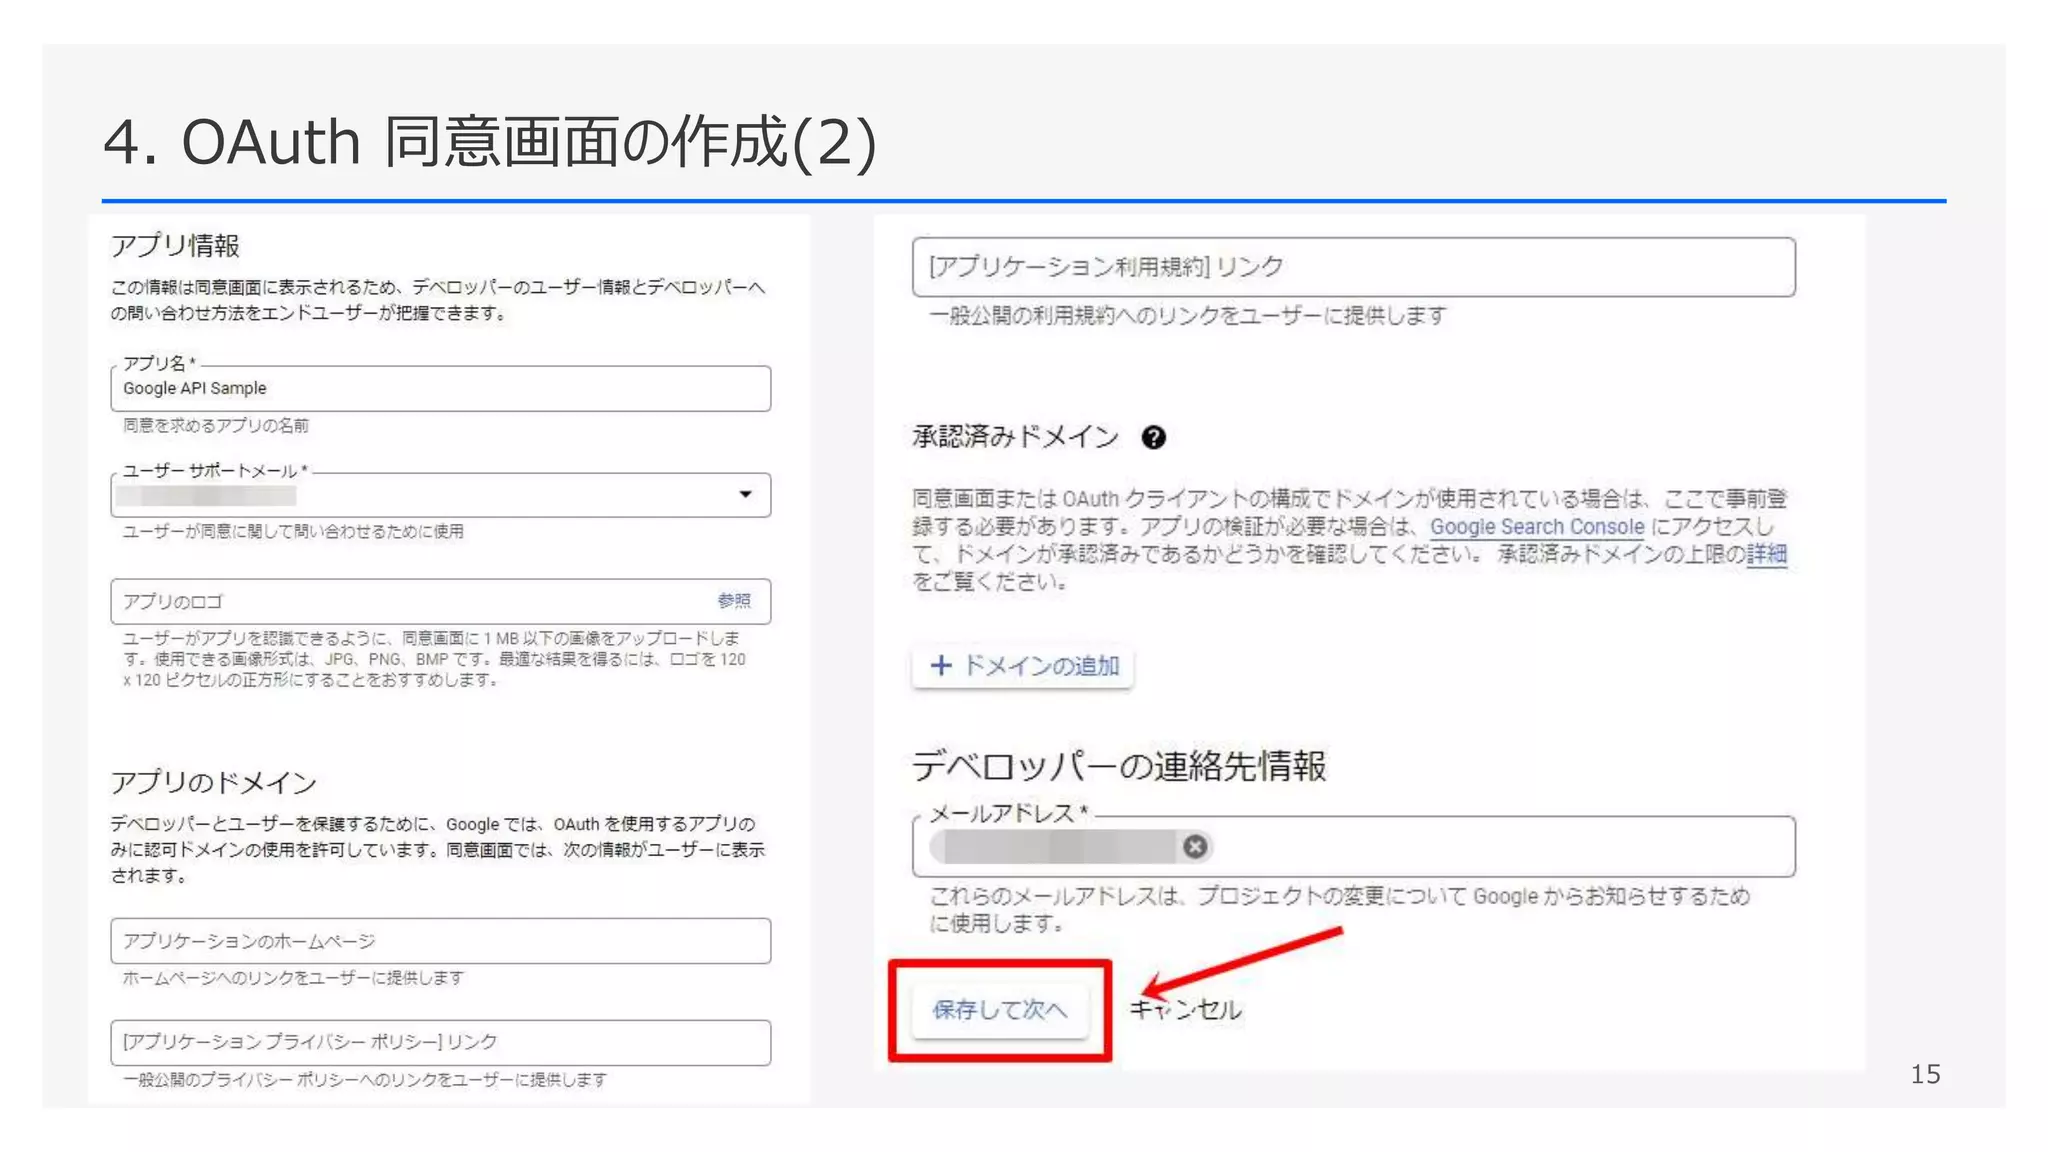Click the キャンセル button
The height and width of the screenshot is (1152, 2048).
pyautogui.click(x=1186, y=1010)
